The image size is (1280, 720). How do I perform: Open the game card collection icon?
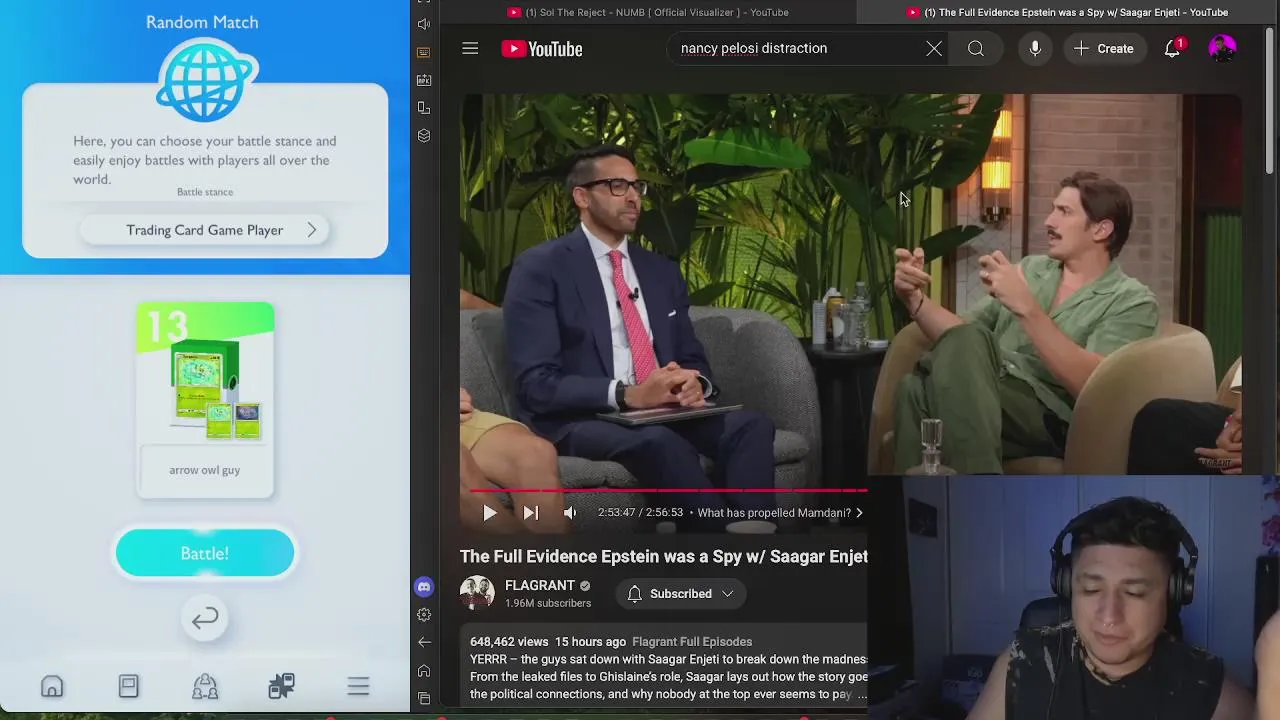pyautogui.click(x=128, y=686)
